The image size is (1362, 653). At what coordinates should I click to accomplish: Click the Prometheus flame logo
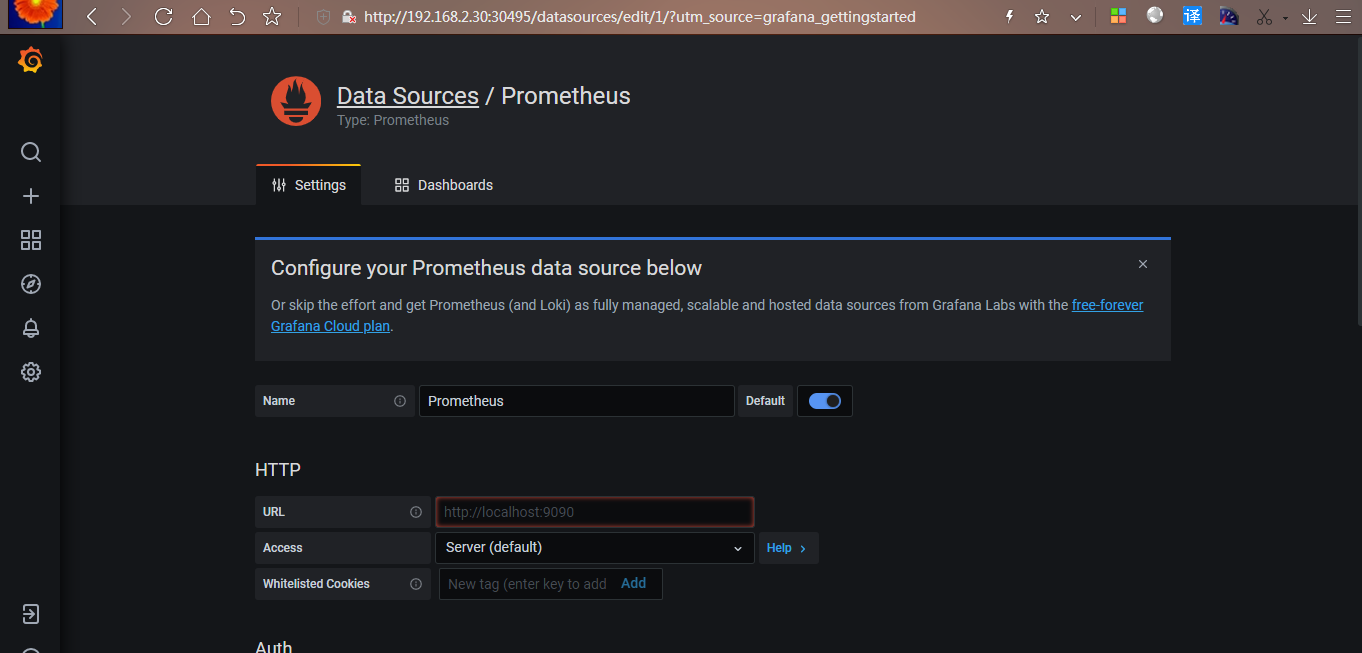[x=296, y=102]
